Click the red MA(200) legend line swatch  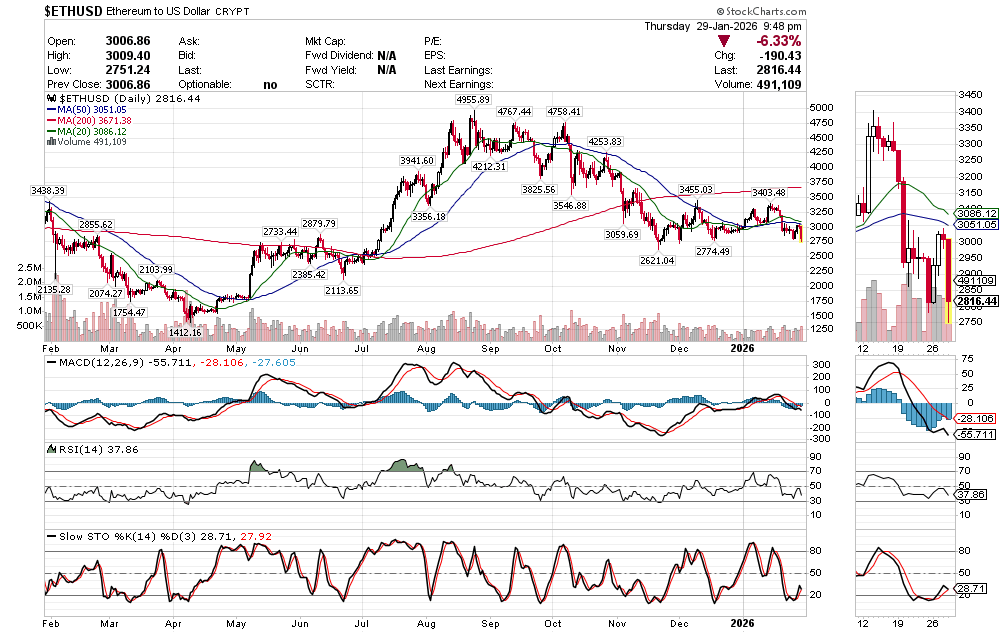[52, 121]
